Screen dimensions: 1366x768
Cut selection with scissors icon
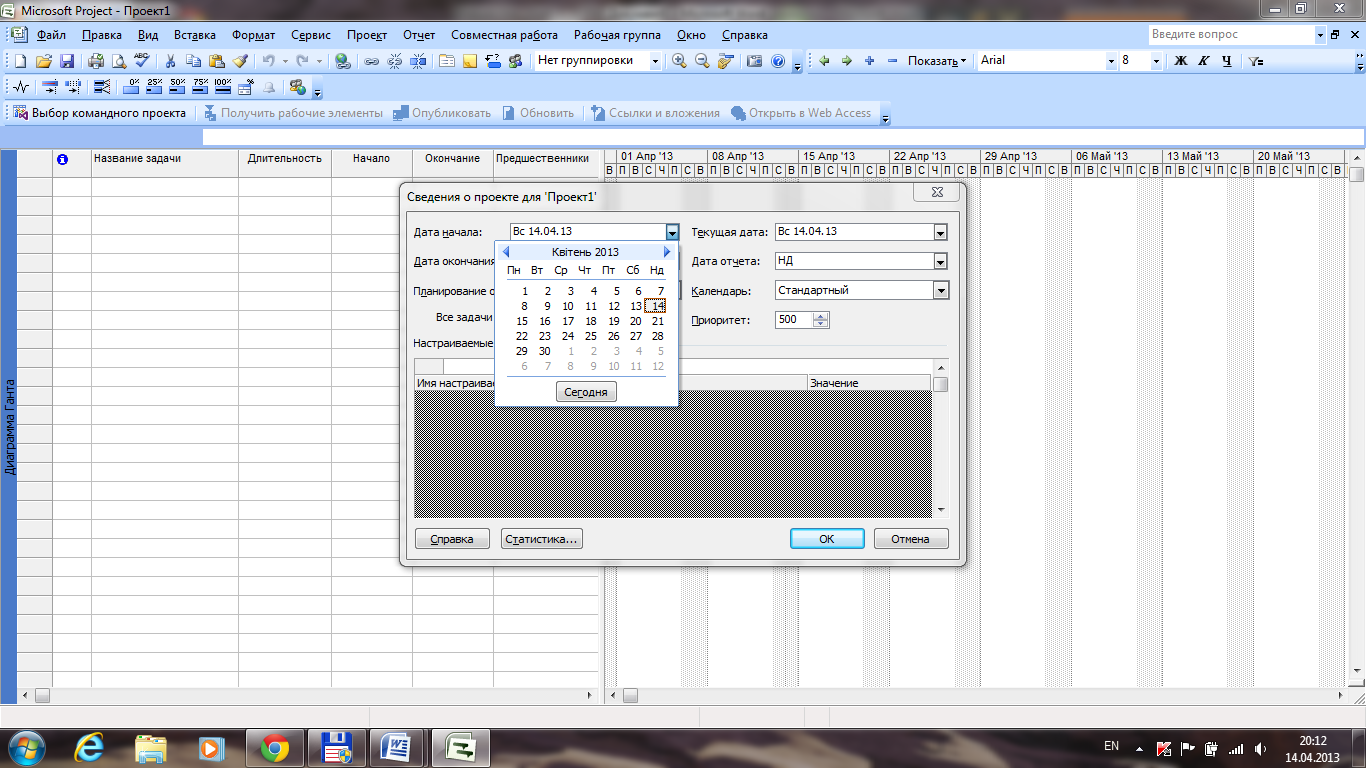(x=170, y=61)
